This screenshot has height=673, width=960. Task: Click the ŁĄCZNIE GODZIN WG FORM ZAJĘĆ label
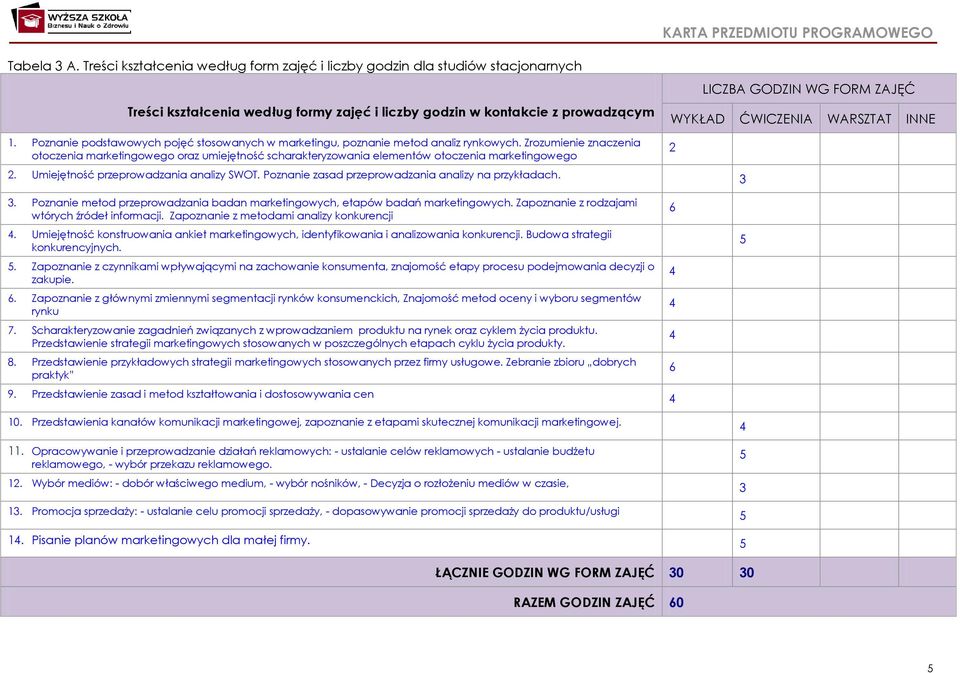545,573
